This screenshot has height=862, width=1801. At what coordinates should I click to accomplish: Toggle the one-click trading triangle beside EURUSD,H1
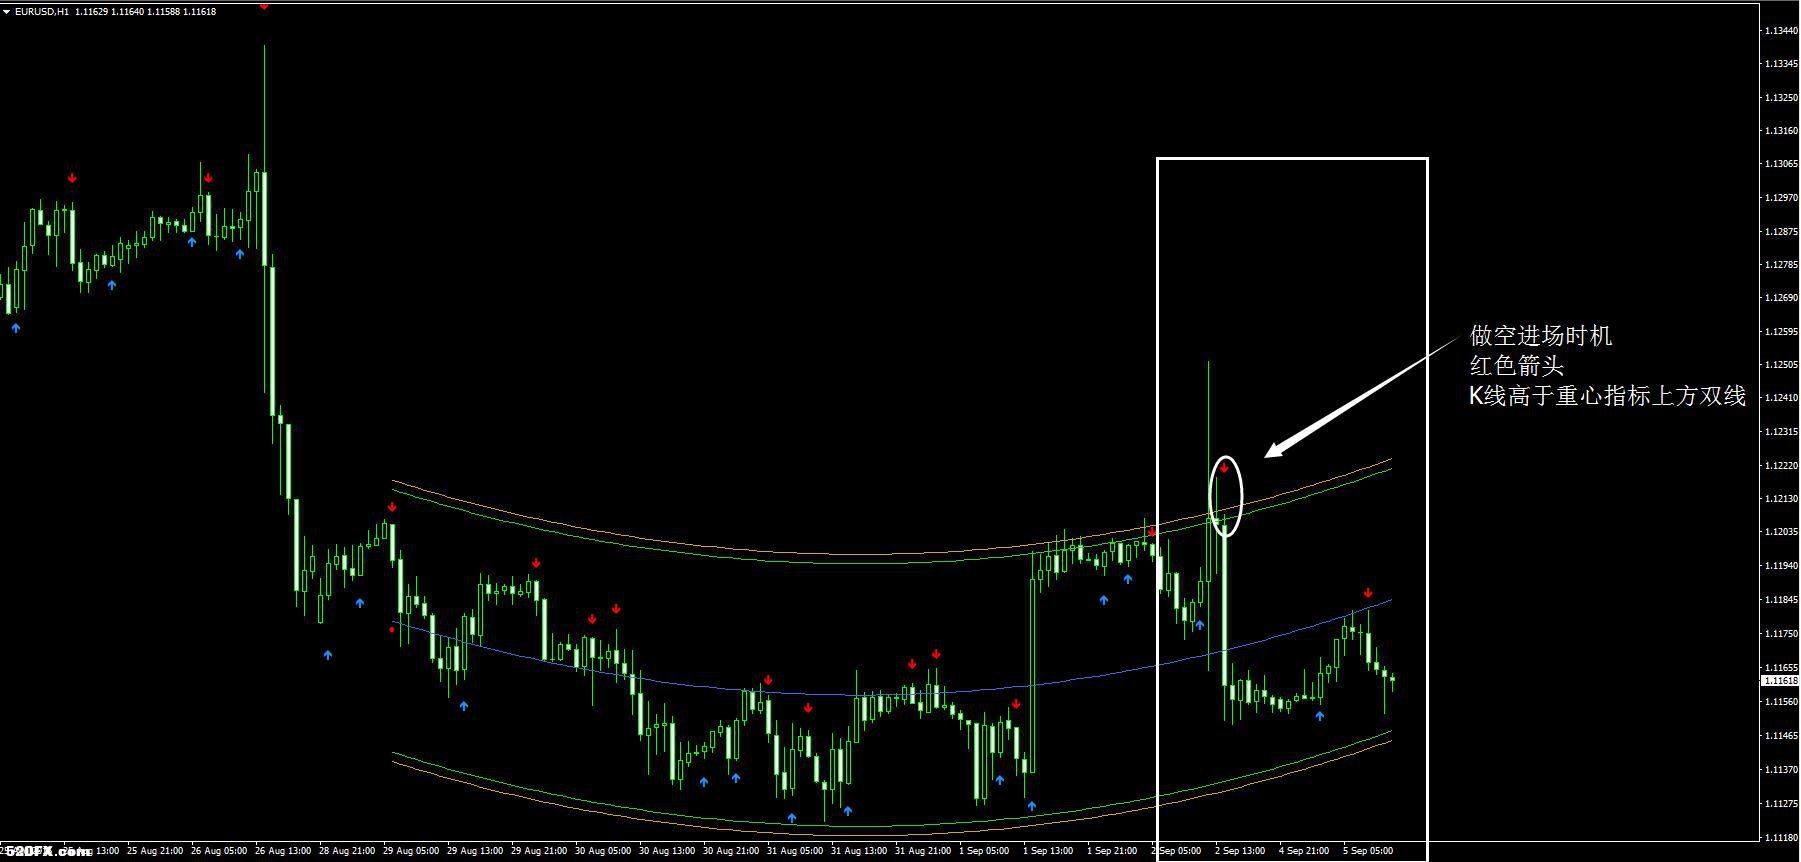tap(7, 11)
